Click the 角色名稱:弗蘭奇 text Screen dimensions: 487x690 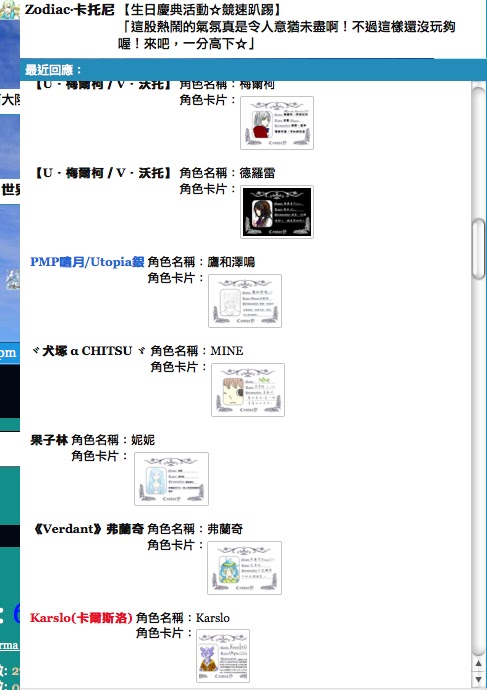coord(195,529)
